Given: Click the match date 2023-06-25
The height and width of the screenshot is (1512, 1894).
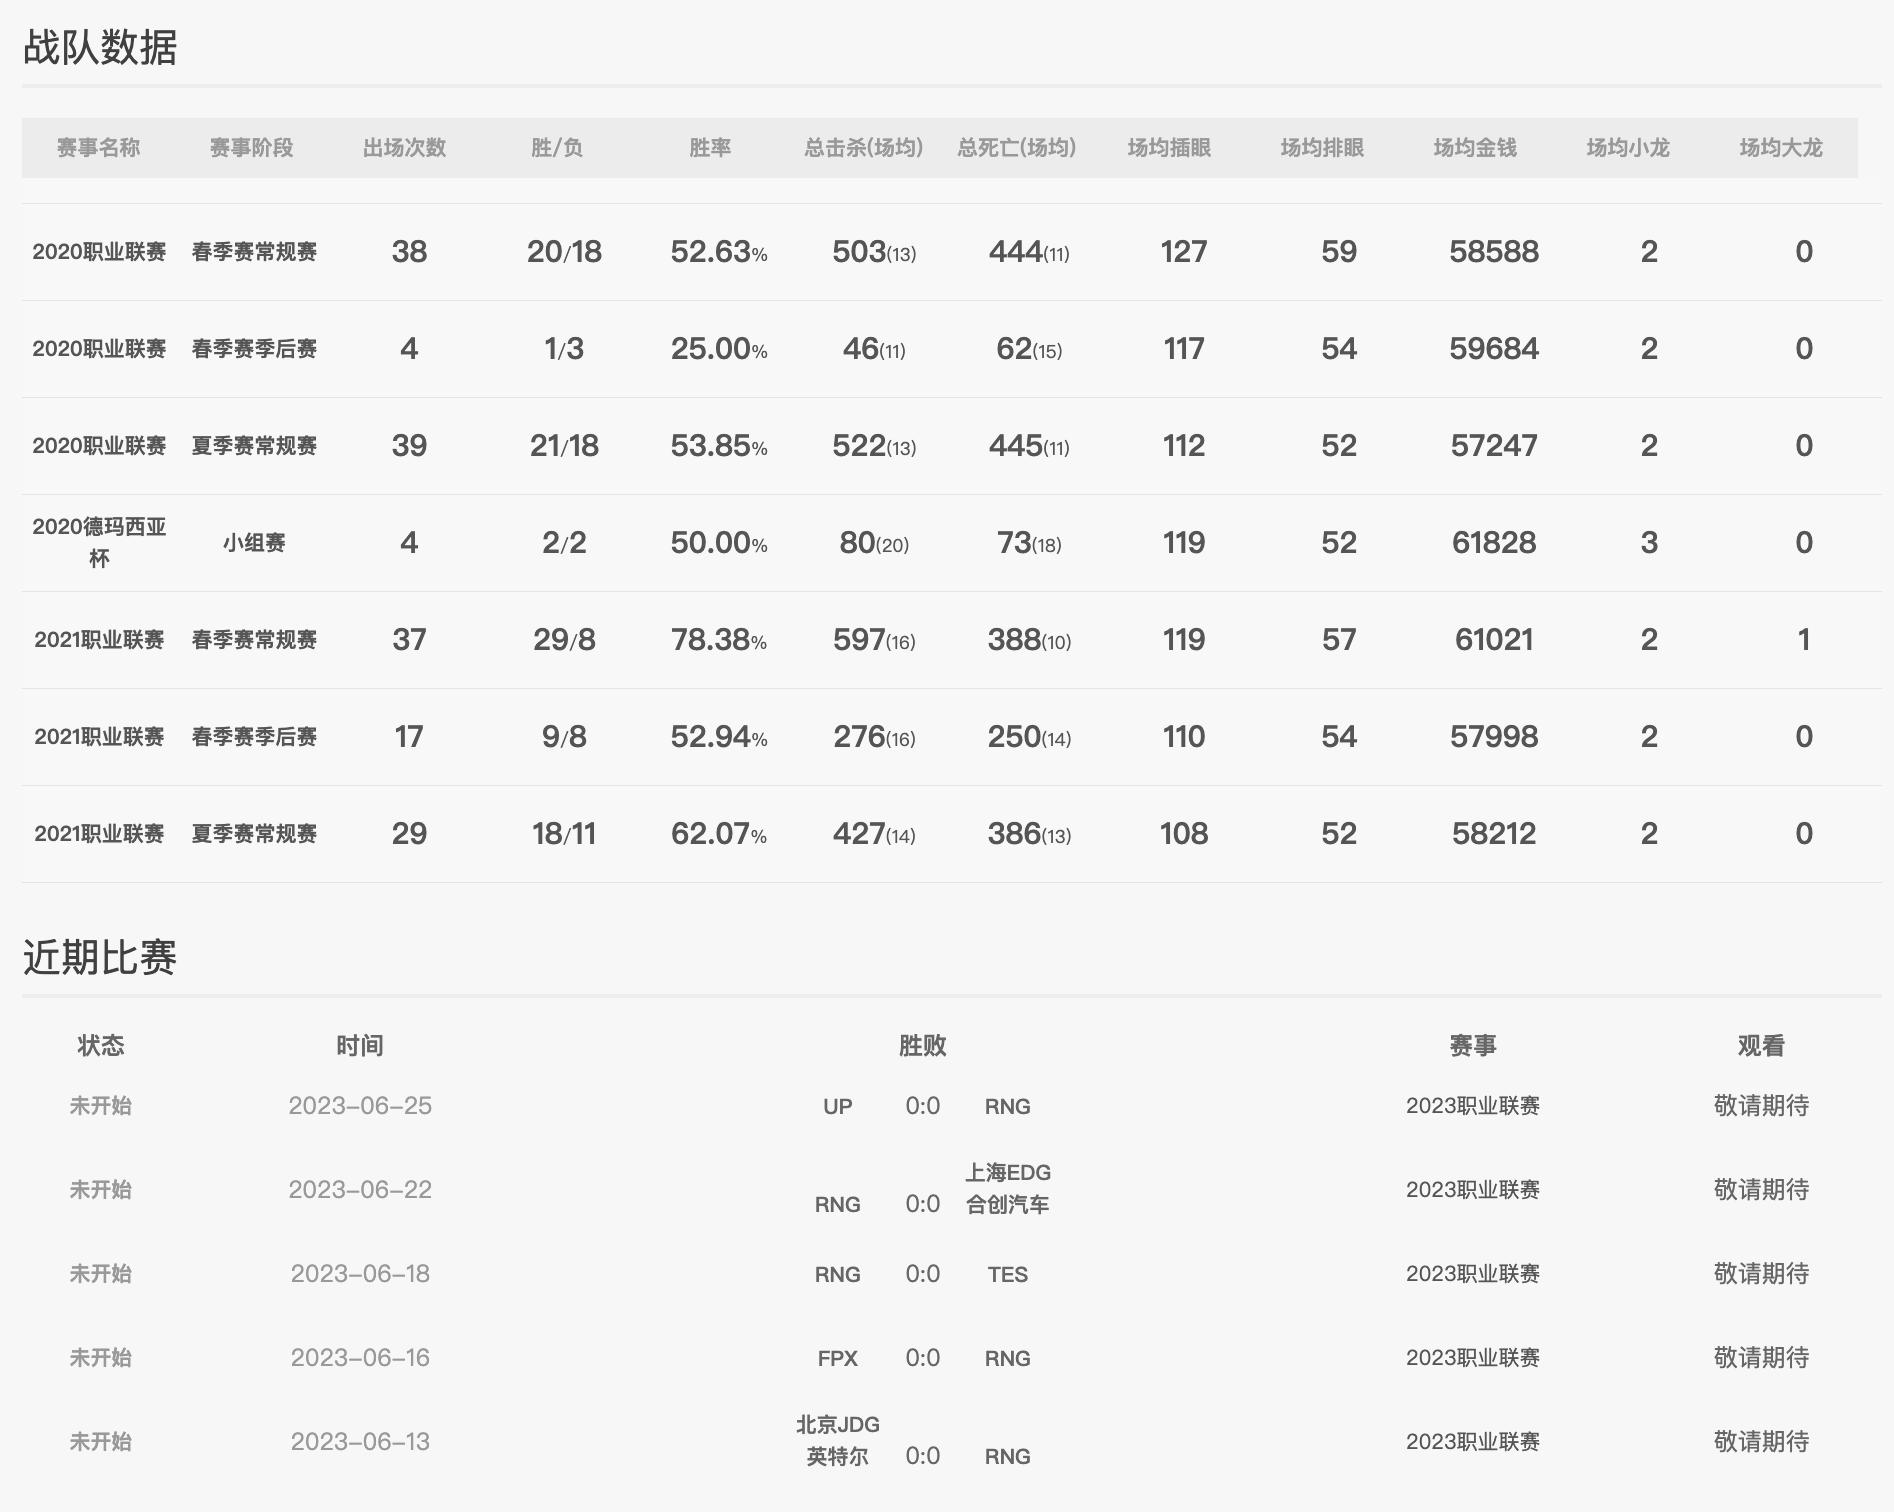Looking at the screenshot, I should 362,1106.
